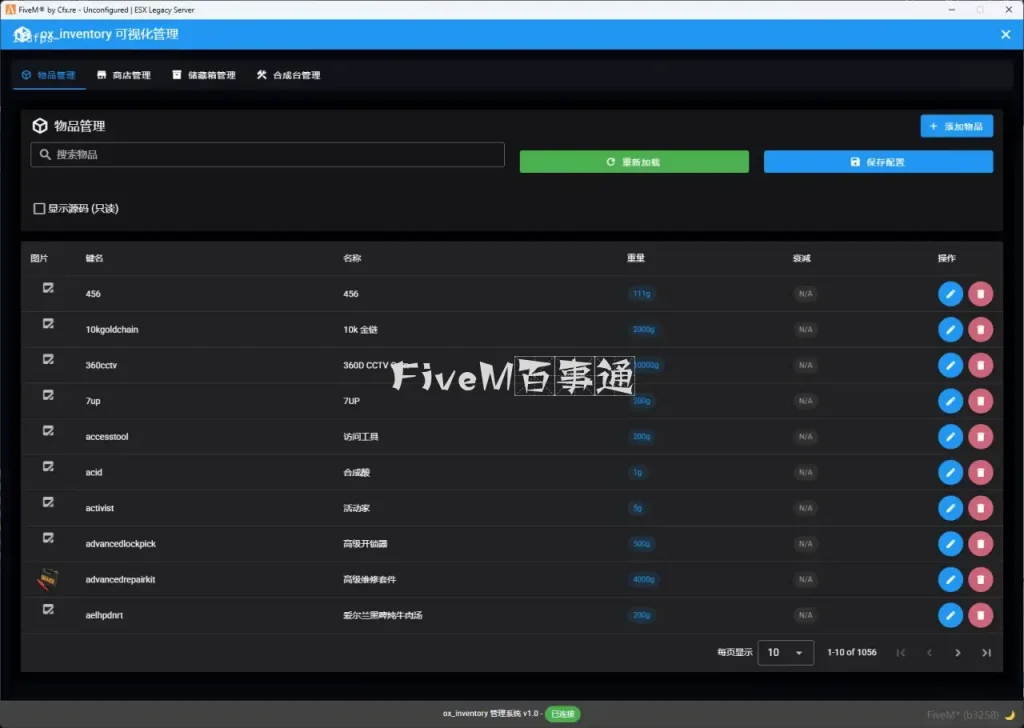The width and height of the screenshot is (1024, 728).
Task: Jump to last page of items
Action: pos(986,653)
